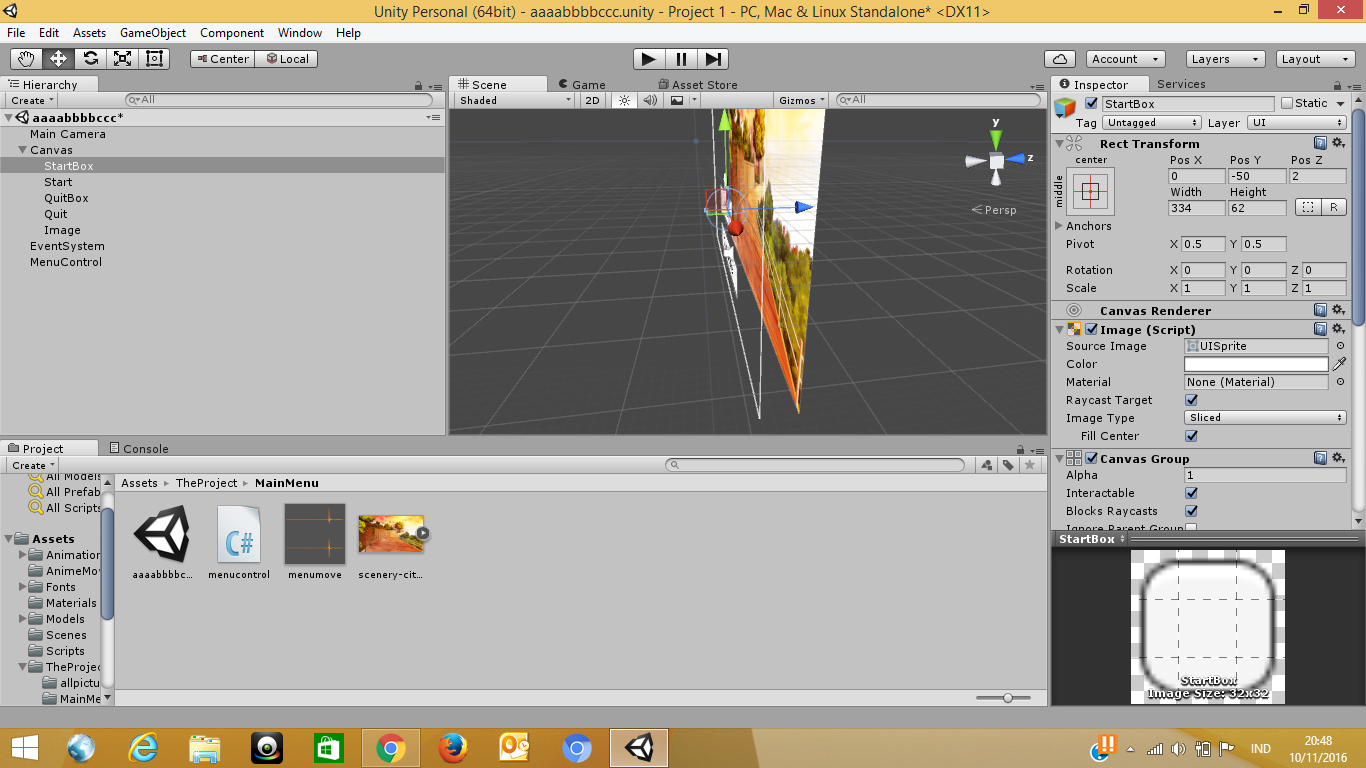Click the white Color swatch field
Screen dimensions: 1366x768
point(1256,364)
